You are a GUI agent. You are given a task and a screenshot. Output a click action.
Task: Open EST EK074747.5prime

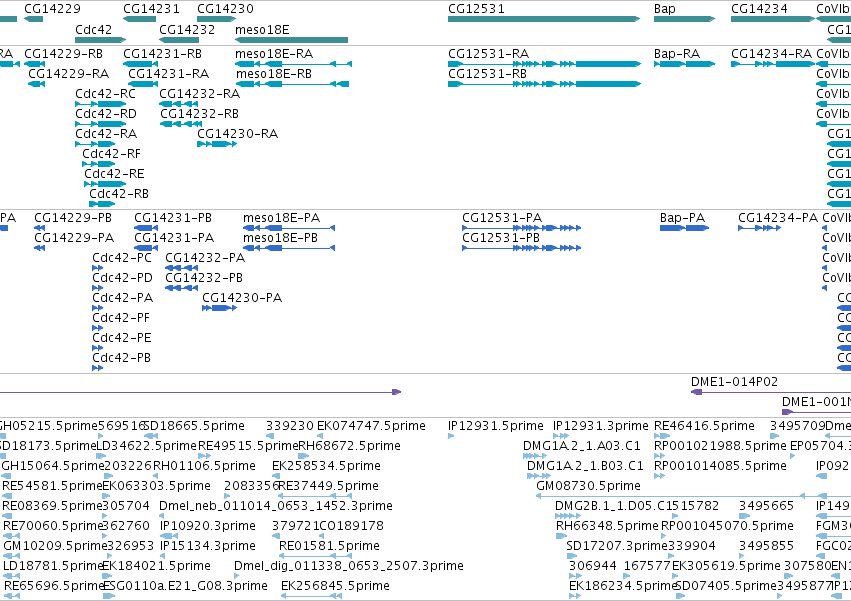[x=371, y=426]
